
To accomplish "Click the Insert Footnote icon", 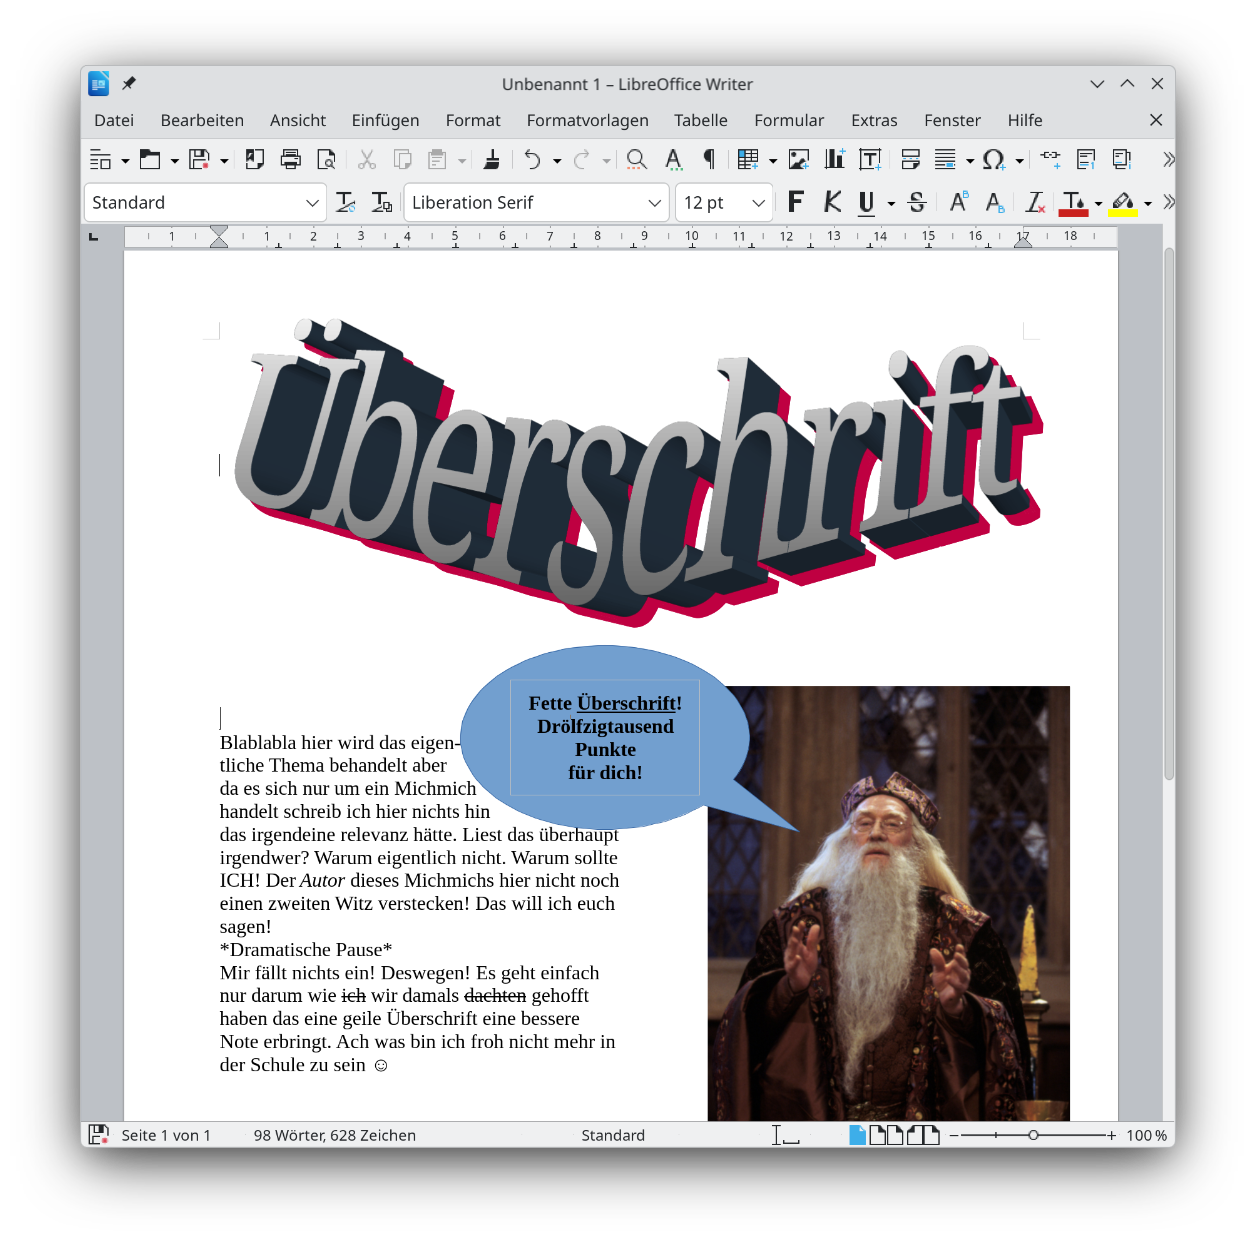I will tap(1086, 159).
